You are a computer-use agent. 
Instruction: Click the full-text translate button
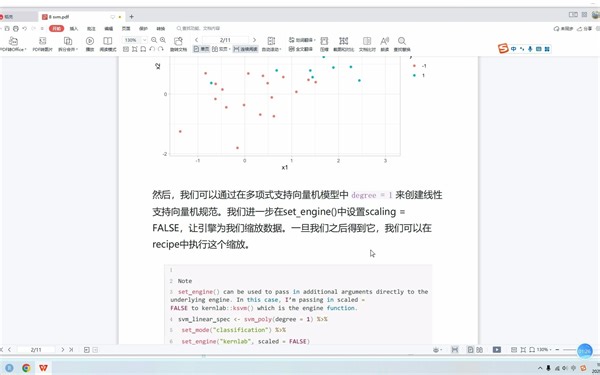click(301, 49)
